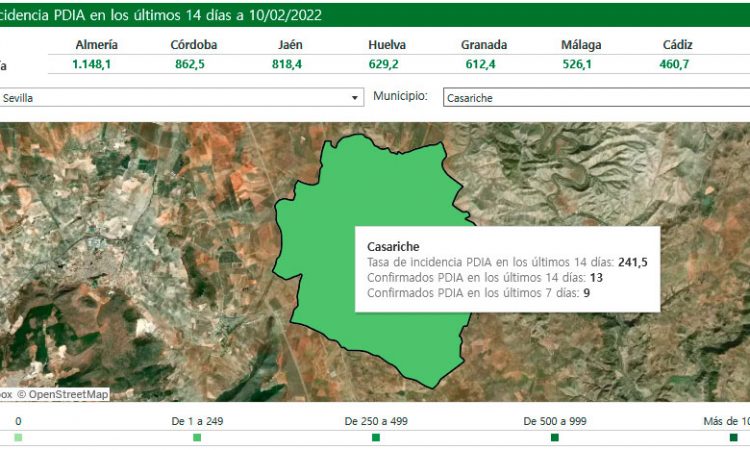Select the legend marker under De 1 a 249
The width and height of the screenshot is (750, 450).
[x=197, y=438]
